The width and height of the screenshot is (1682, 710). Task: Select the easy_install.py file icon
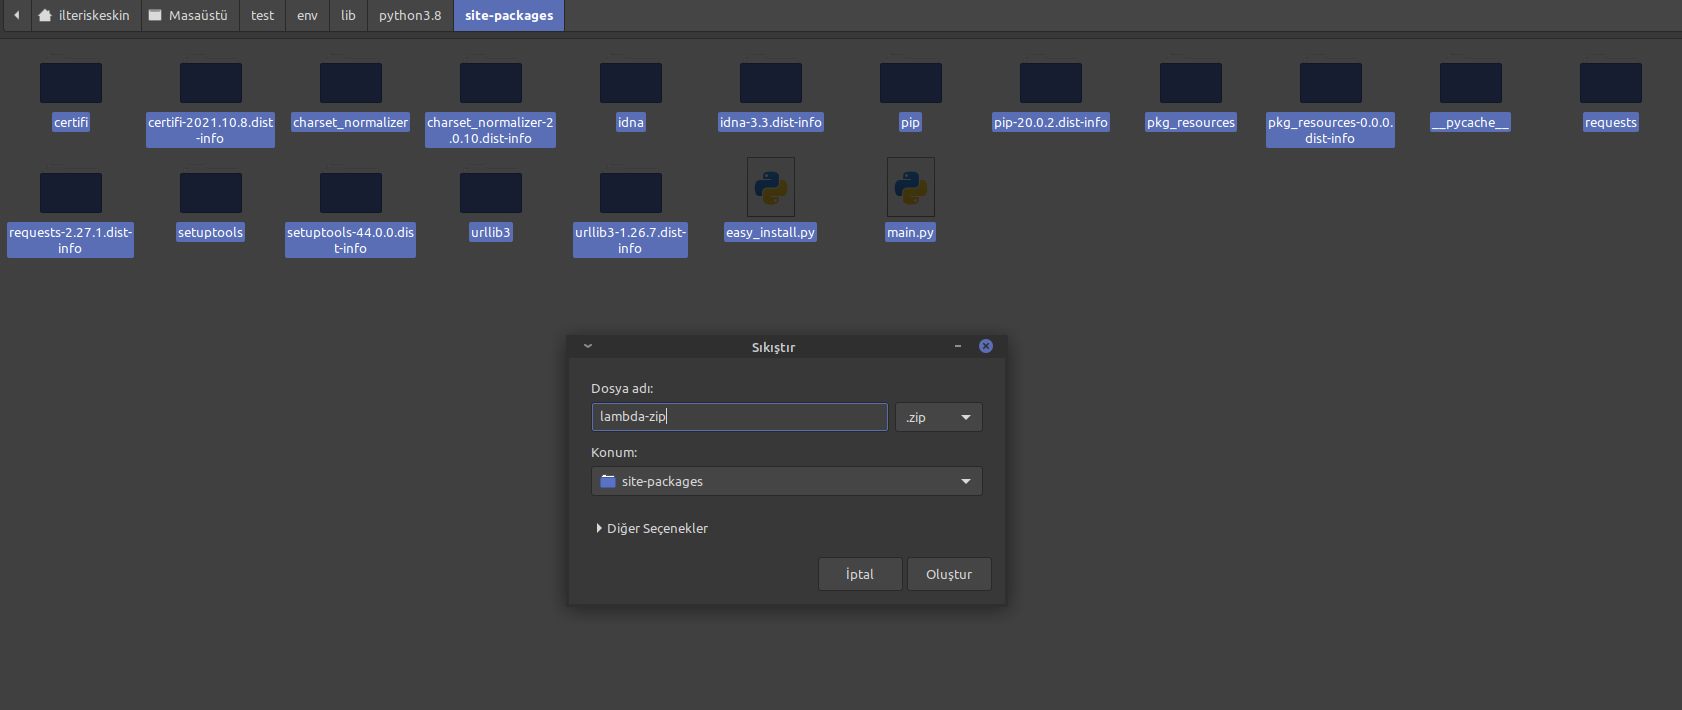(770, 187)
